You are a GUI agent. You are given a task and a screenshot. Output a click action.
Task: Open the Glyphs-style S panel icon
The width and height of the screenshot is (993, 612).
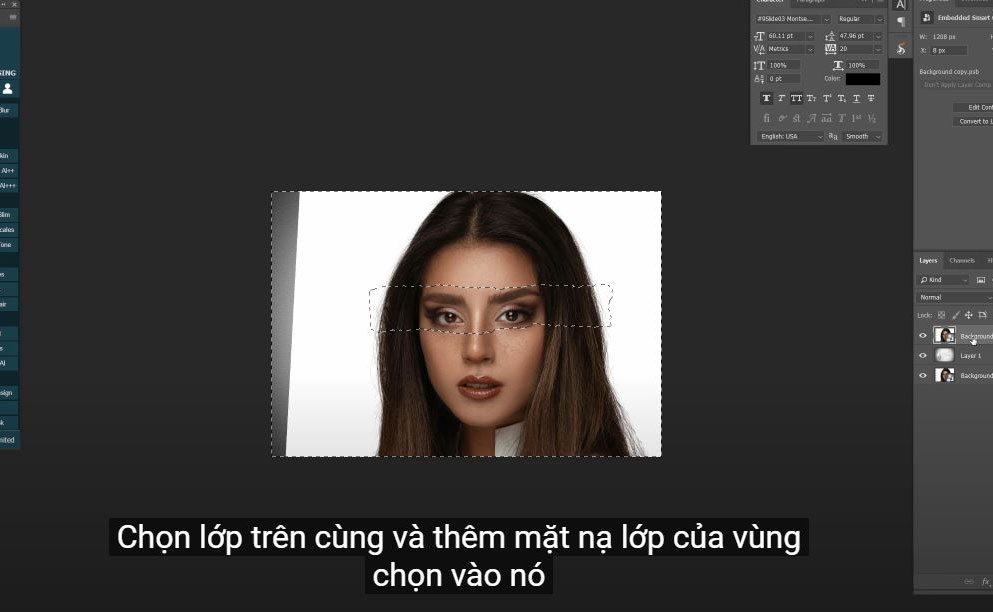click(900, 48)
